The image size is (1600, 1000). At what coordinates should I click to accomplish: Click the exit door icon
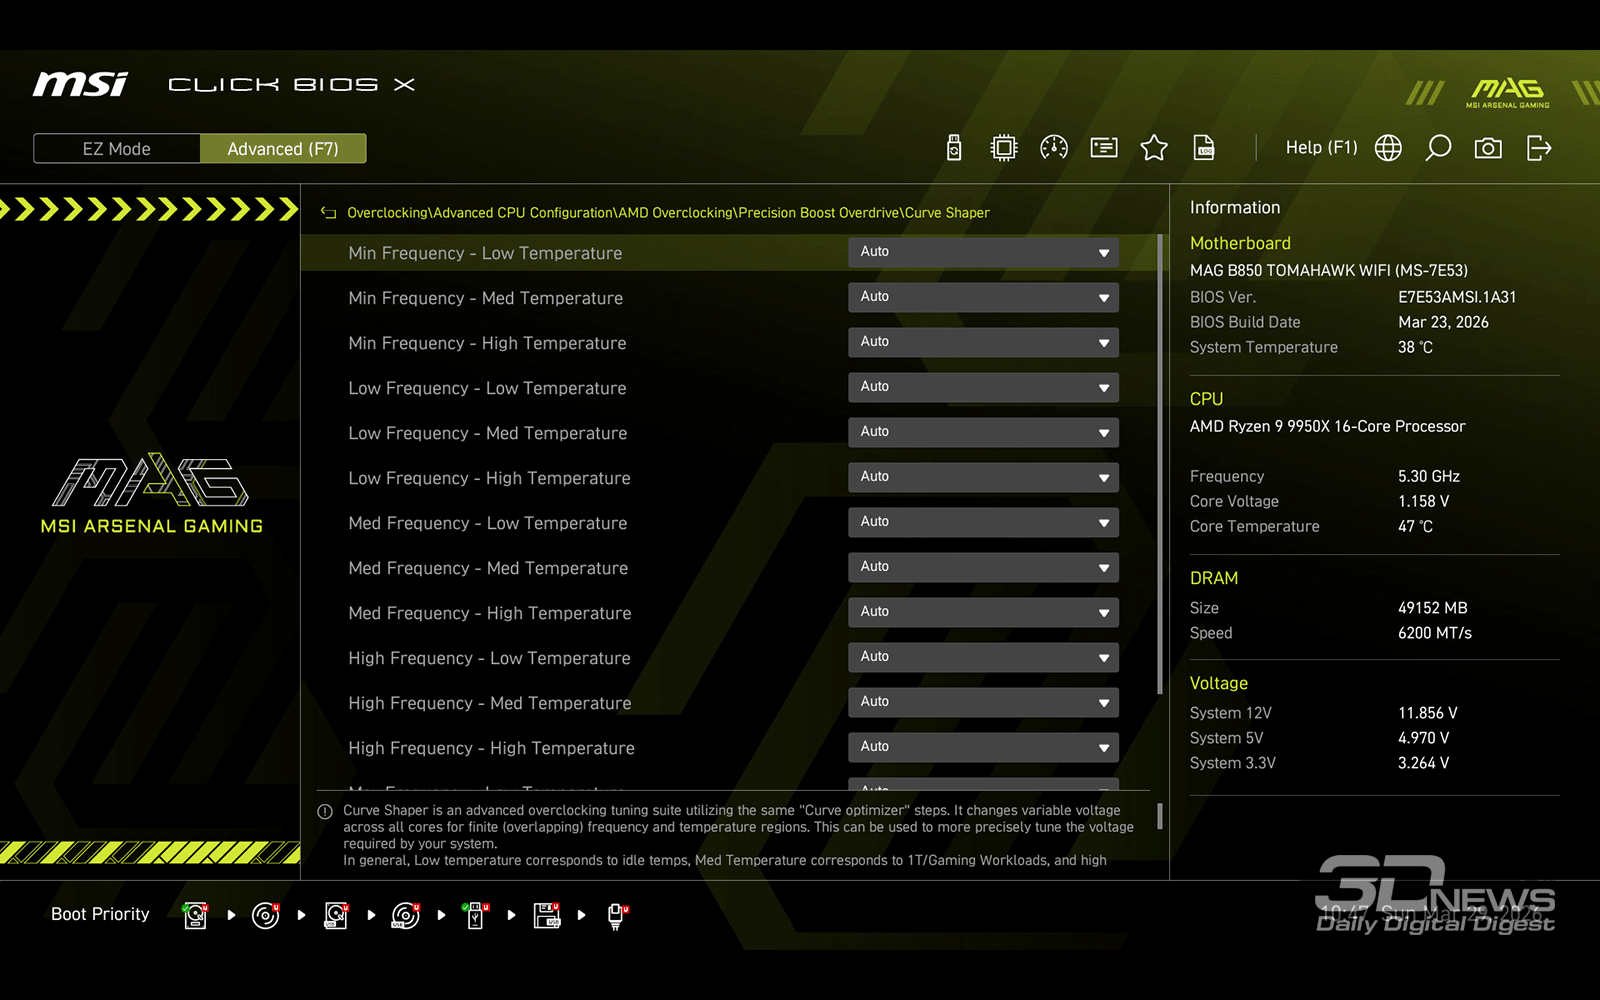click(x=1539, y=148)
